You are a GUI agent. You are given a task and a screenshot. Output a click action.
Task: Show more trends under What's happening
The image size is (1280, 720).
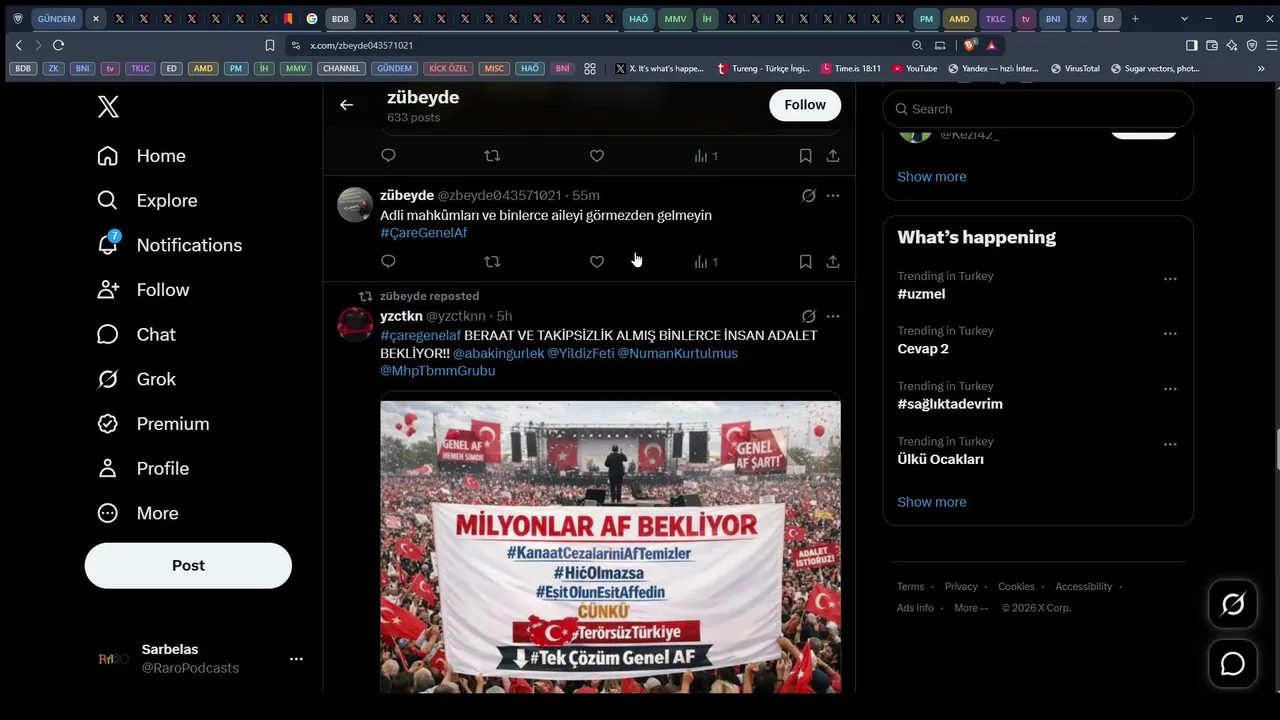click(x=932, y=502)
